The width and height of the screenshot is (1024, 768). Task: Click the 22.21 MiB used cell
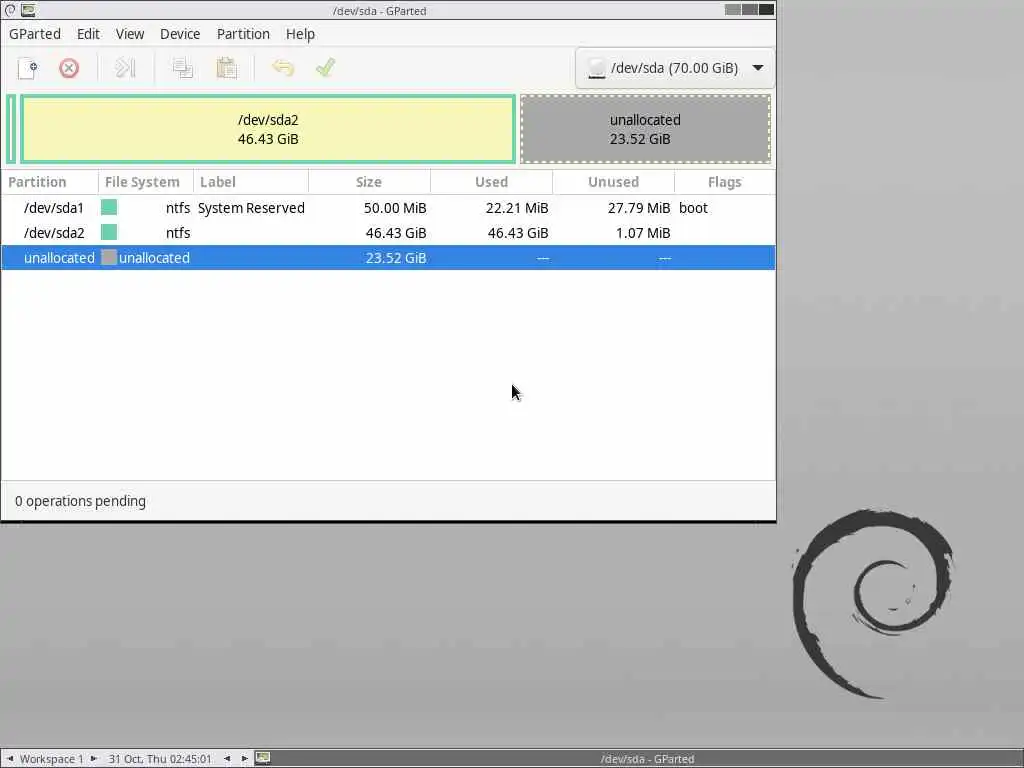coord(517,208)
